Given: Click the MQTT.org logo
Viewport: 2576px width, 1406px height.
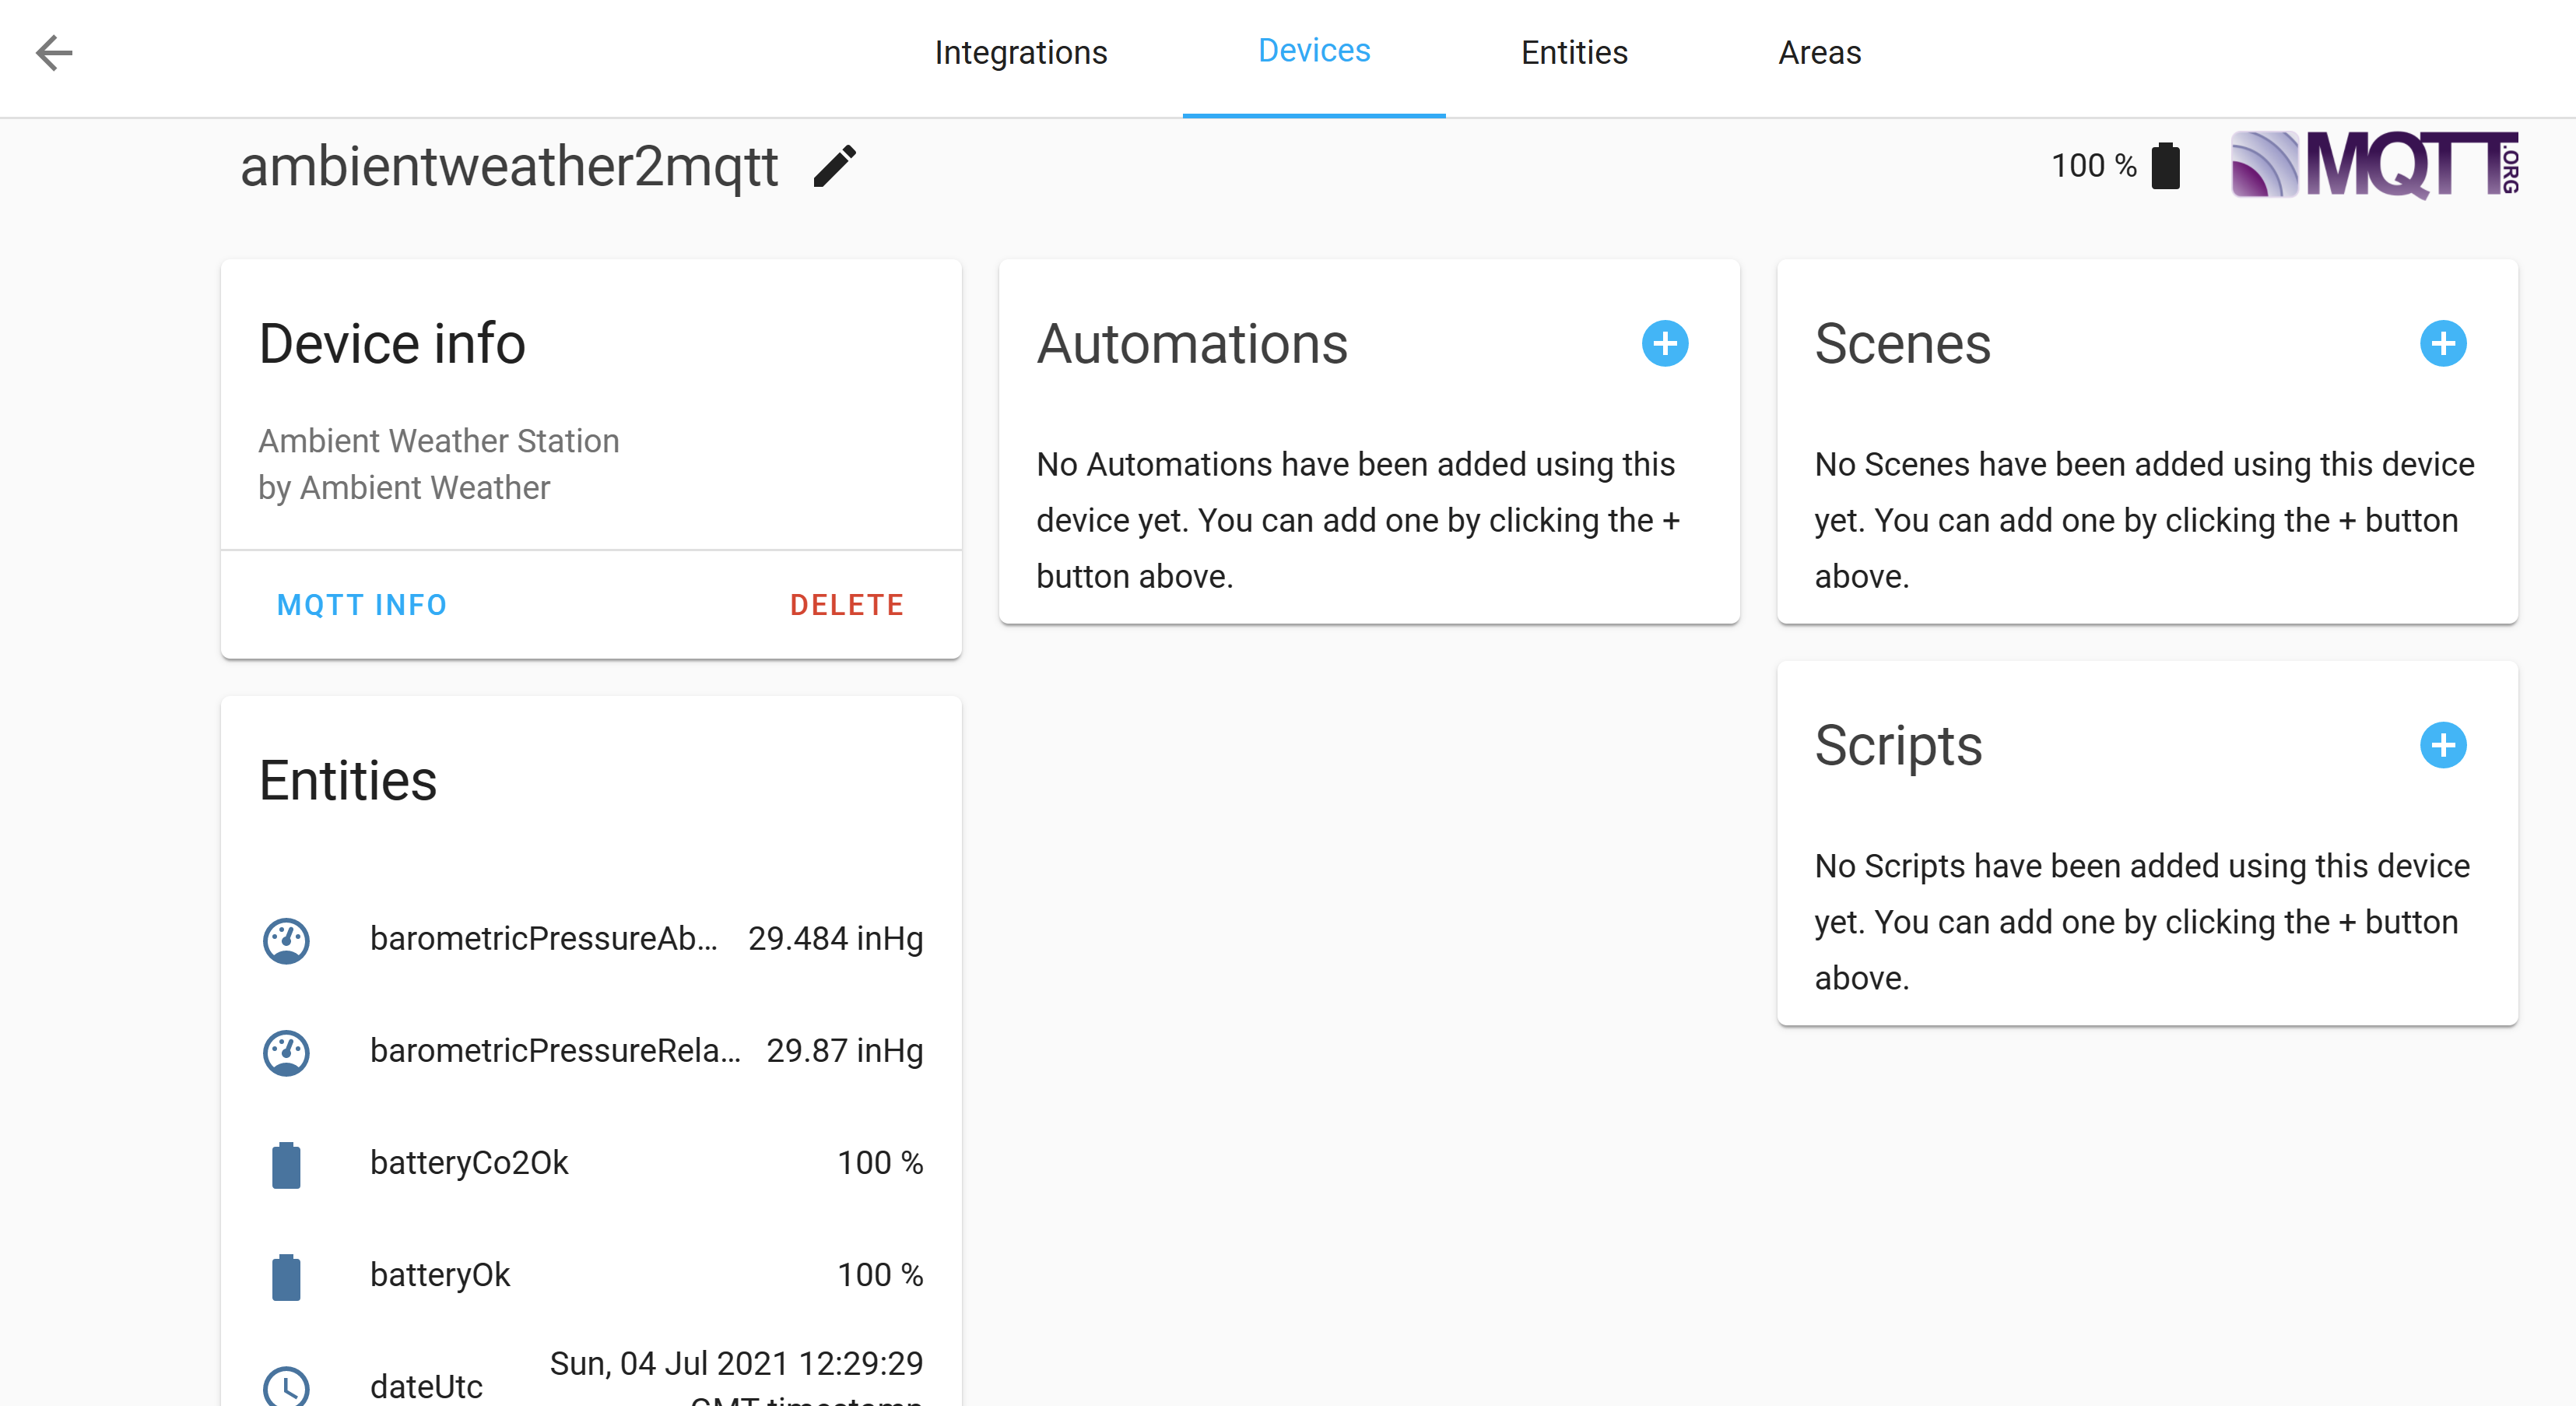Looking at the screenshot, I should click(2374, 166).
